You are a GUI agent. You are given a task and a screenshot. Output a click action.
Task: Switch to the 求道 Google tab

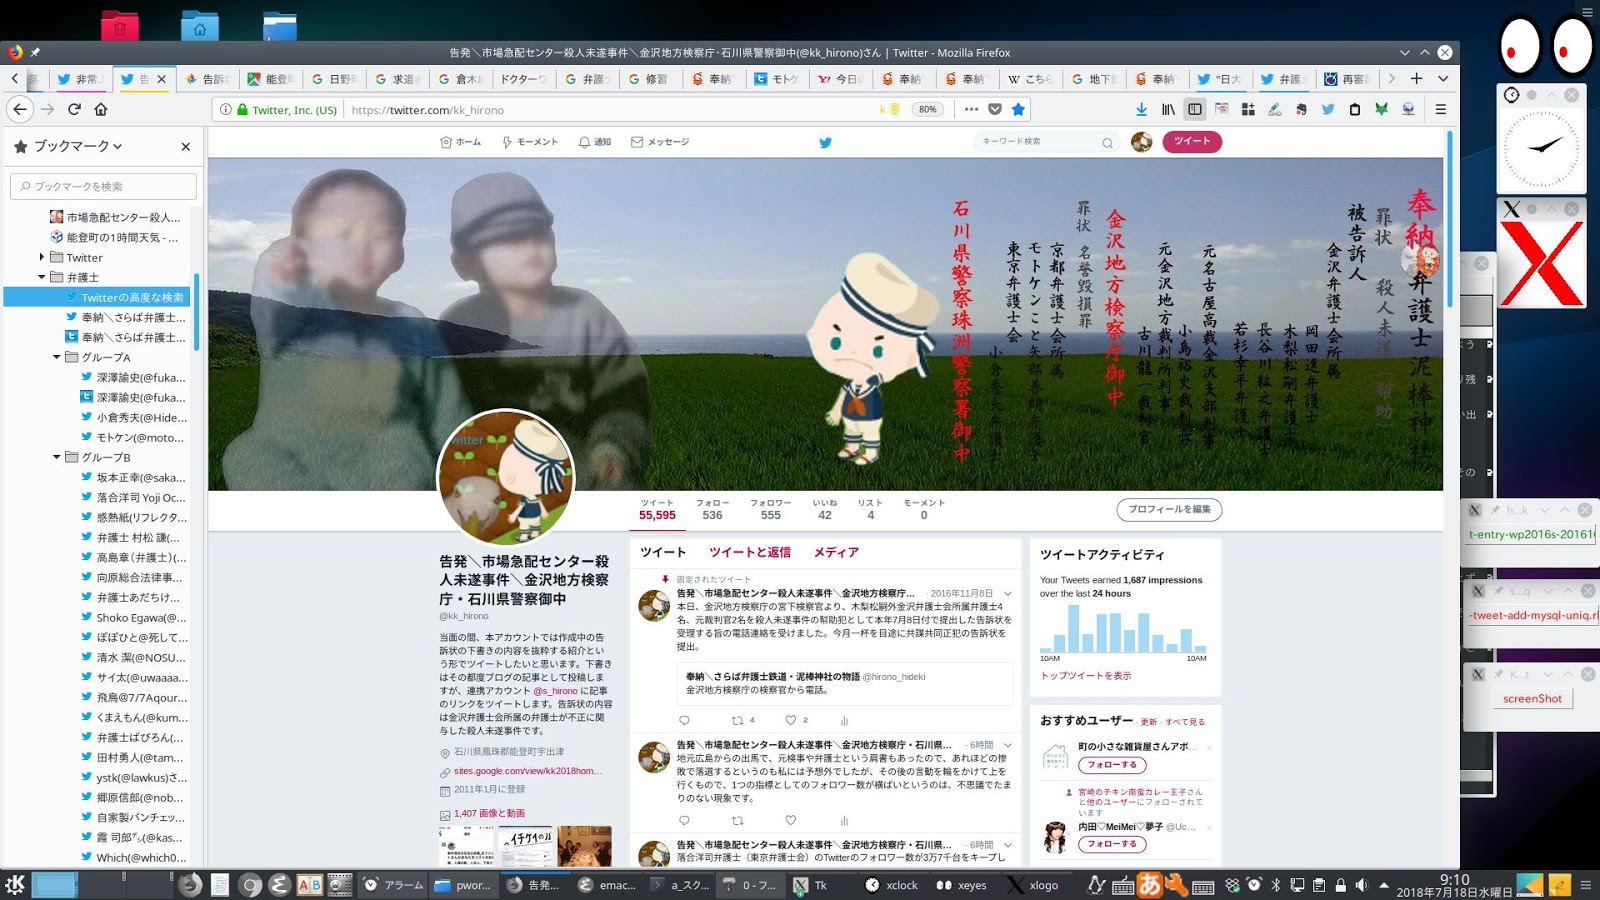396,78
